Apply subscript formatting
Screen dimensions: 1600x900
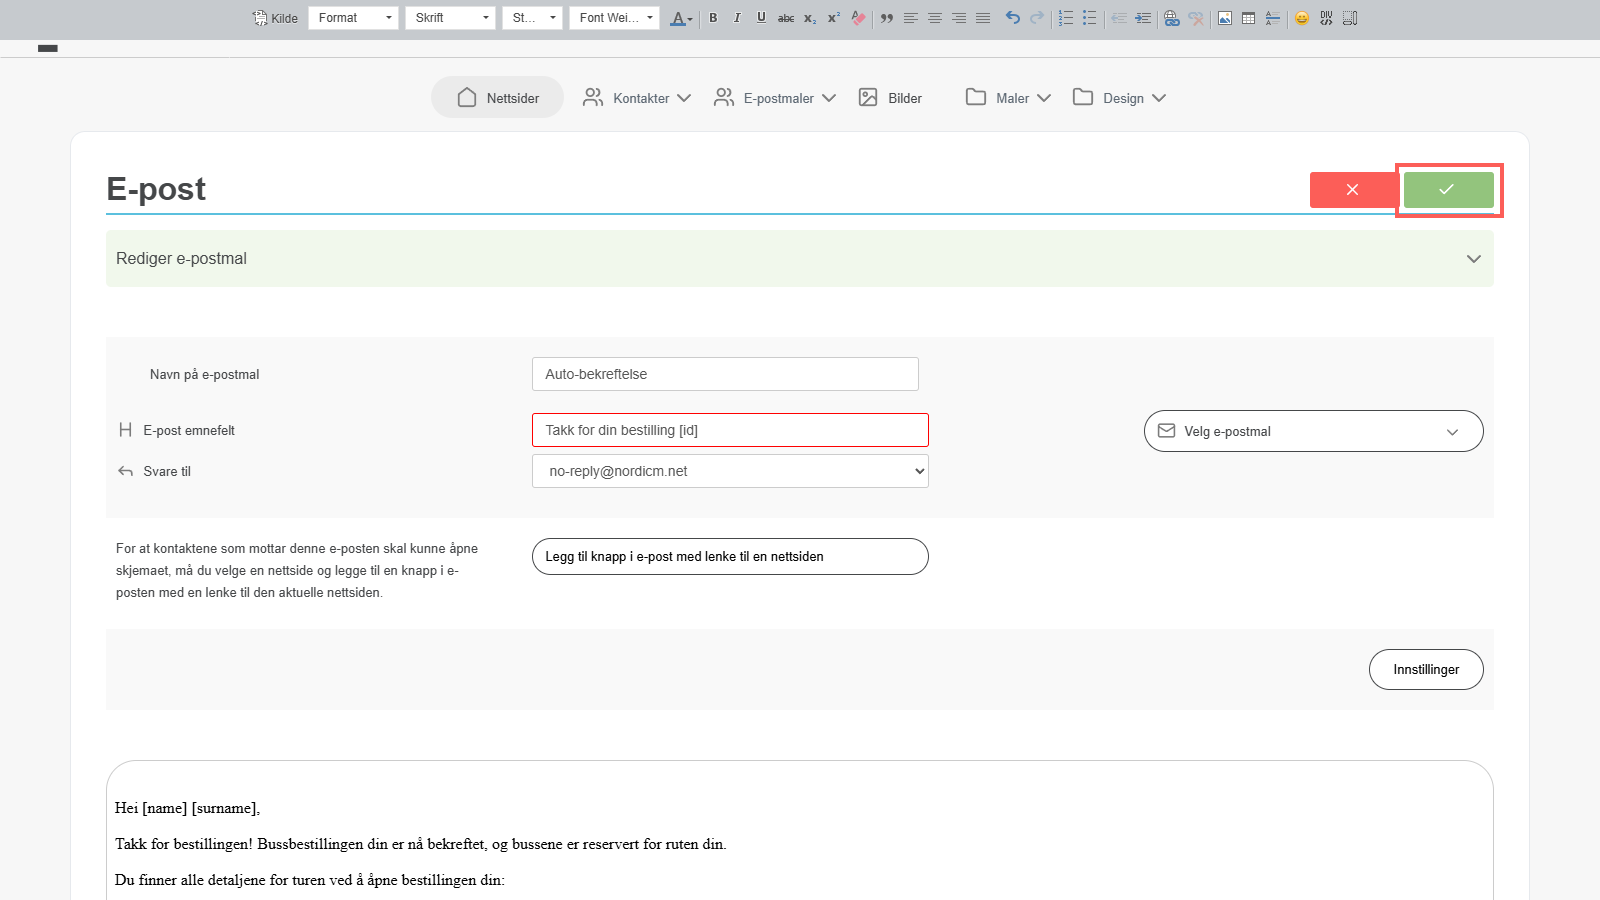810,18
